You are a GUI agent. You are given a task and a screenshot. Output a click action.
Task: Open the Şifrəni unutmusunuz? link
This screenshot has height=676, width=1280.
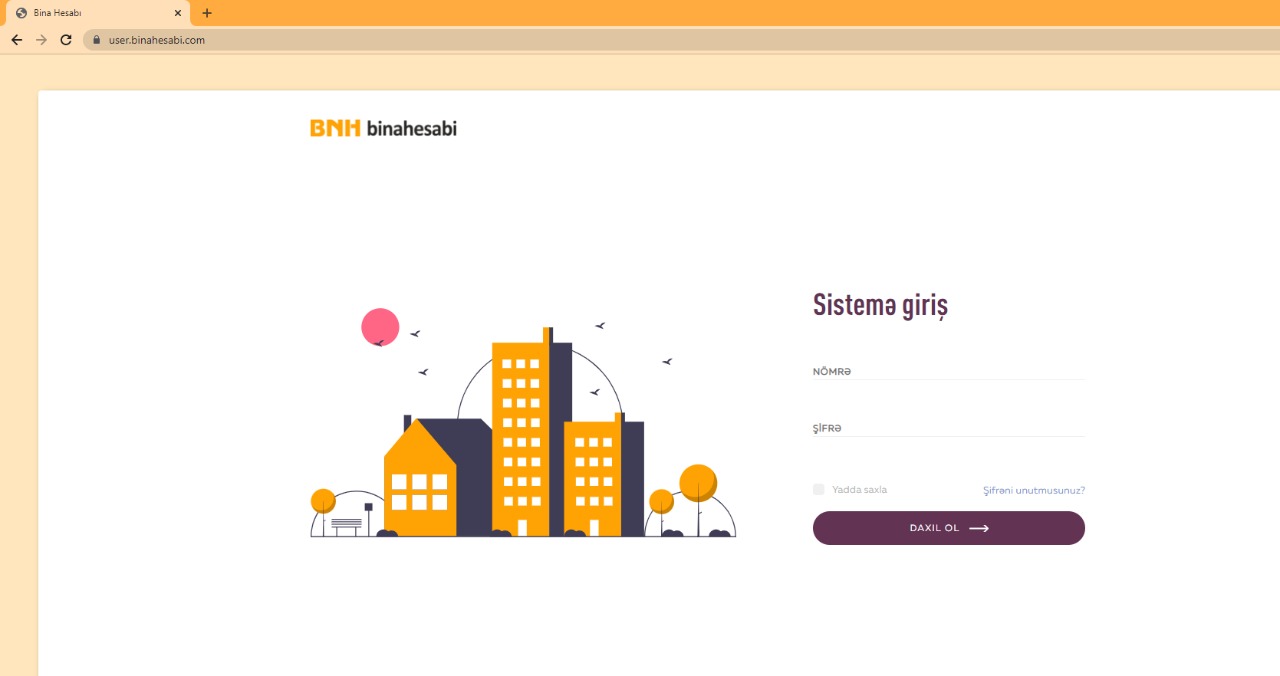pos(1033,490)
